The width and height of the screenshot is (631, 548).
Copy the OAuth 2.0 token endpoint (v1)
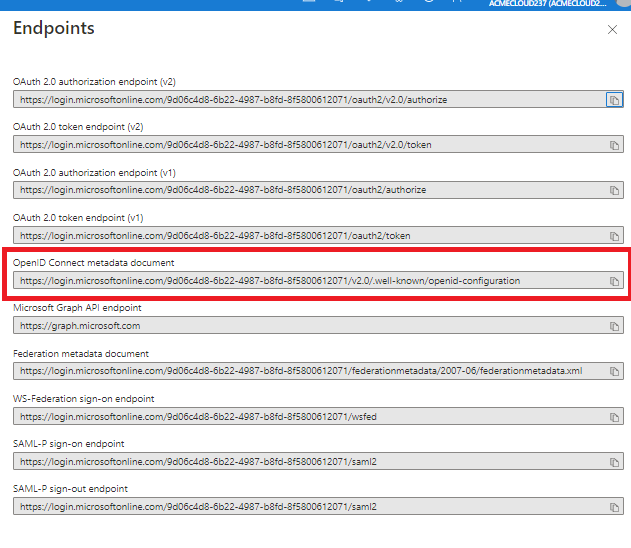pyautogui.click(x=614, y=236)
